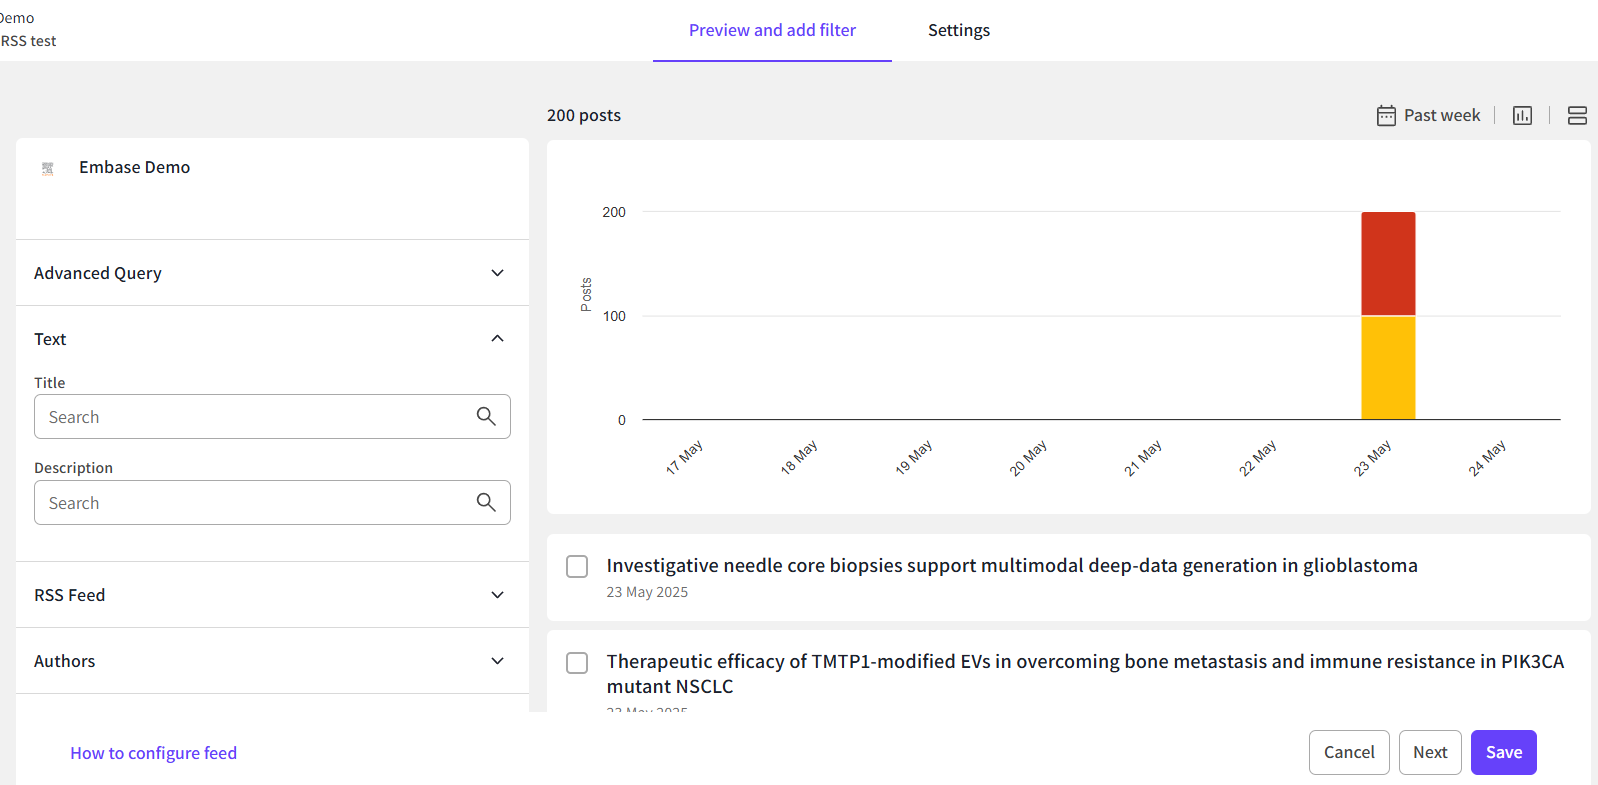This screenshot has height=785, width=1598.
Task: Tick the TMTP1-modified EVs post checkbox
Action: [577, 663]
